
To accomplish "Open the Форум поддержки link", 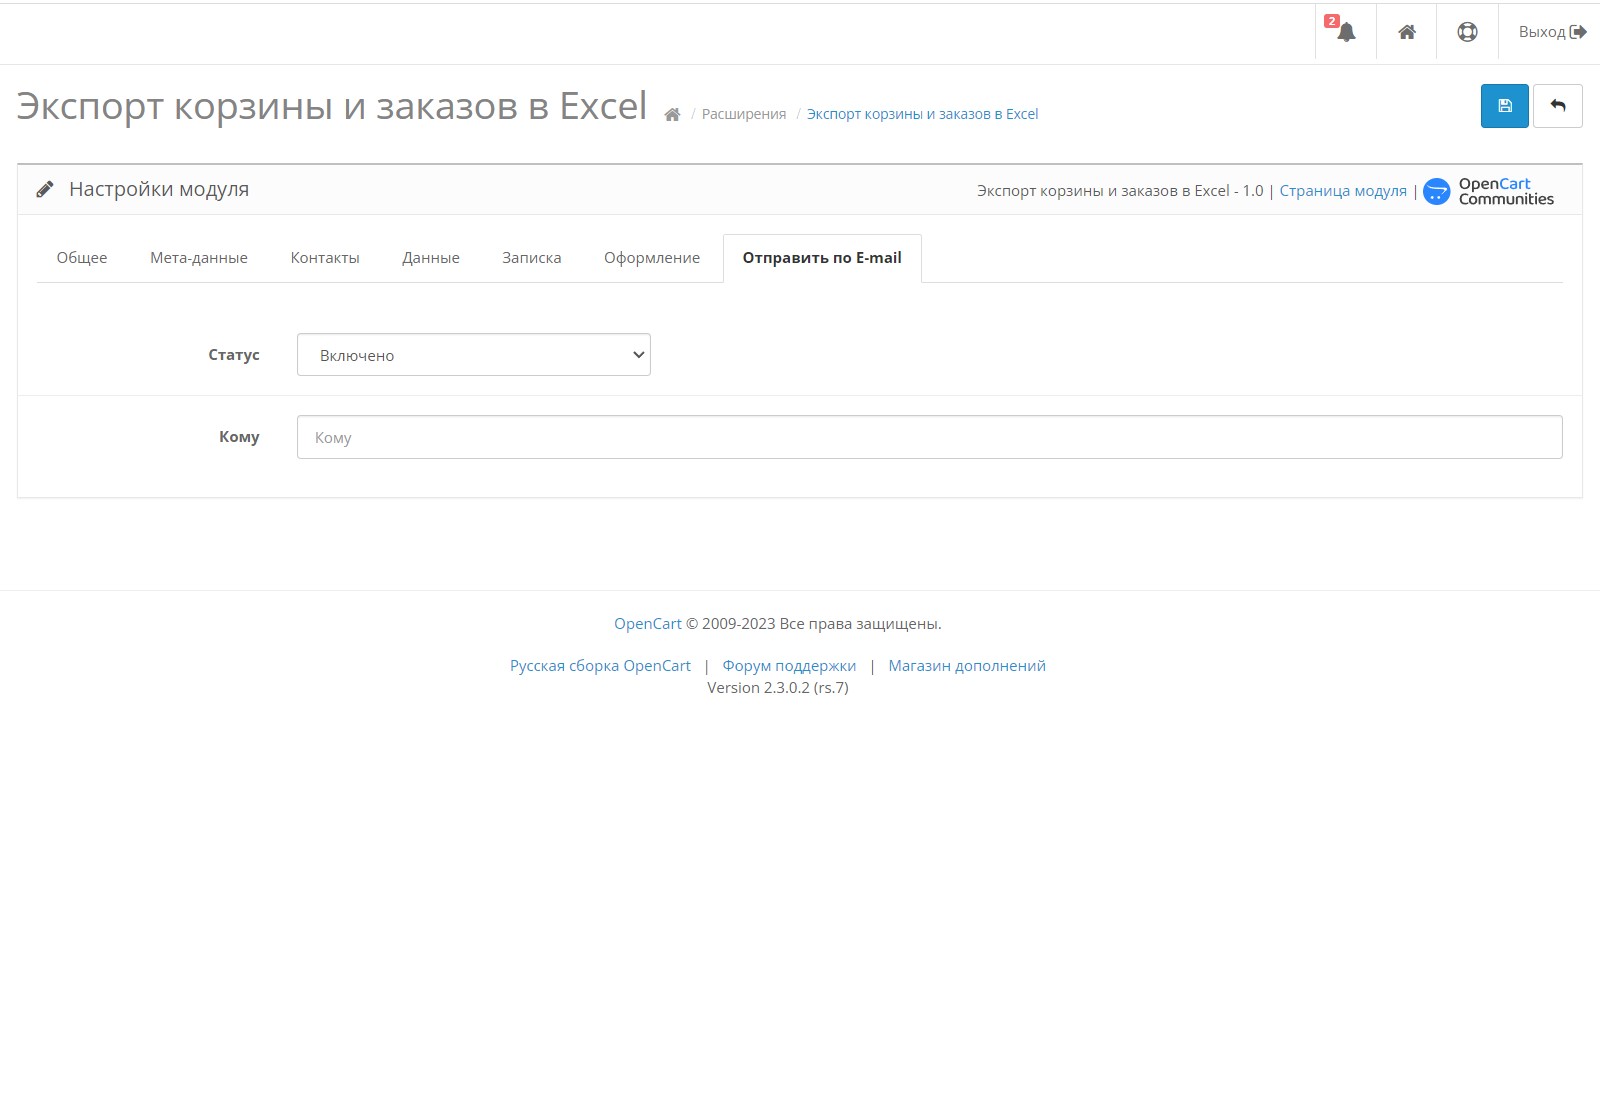I will point(789,666).
